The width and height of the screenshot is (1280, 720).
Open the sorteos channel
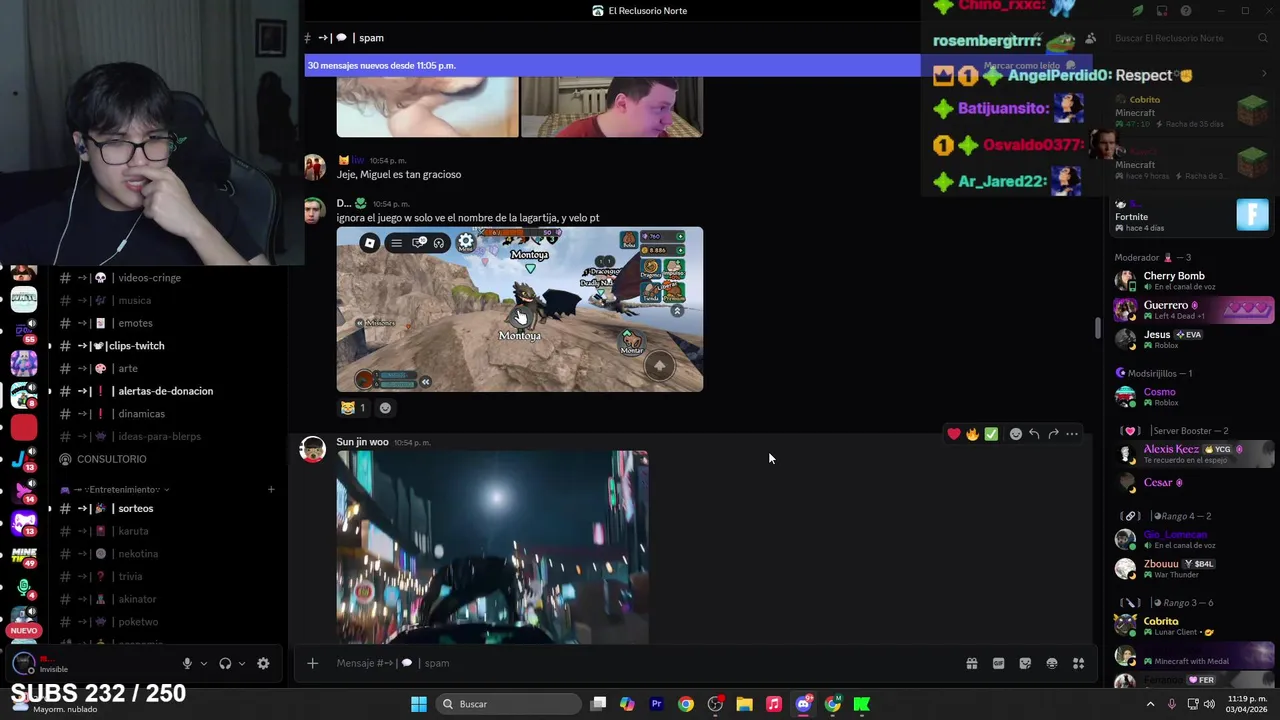(135, 509)
